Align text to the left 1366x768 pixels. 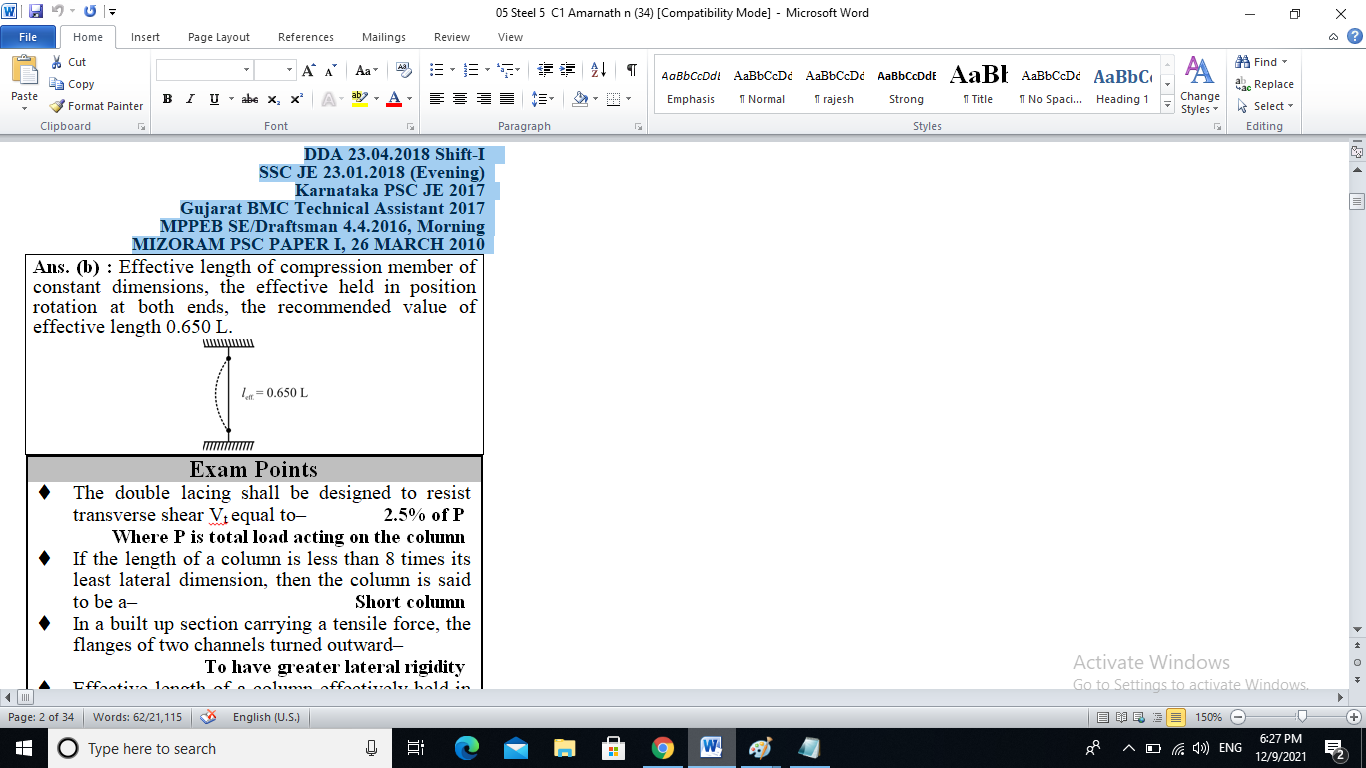pos(436,99)
